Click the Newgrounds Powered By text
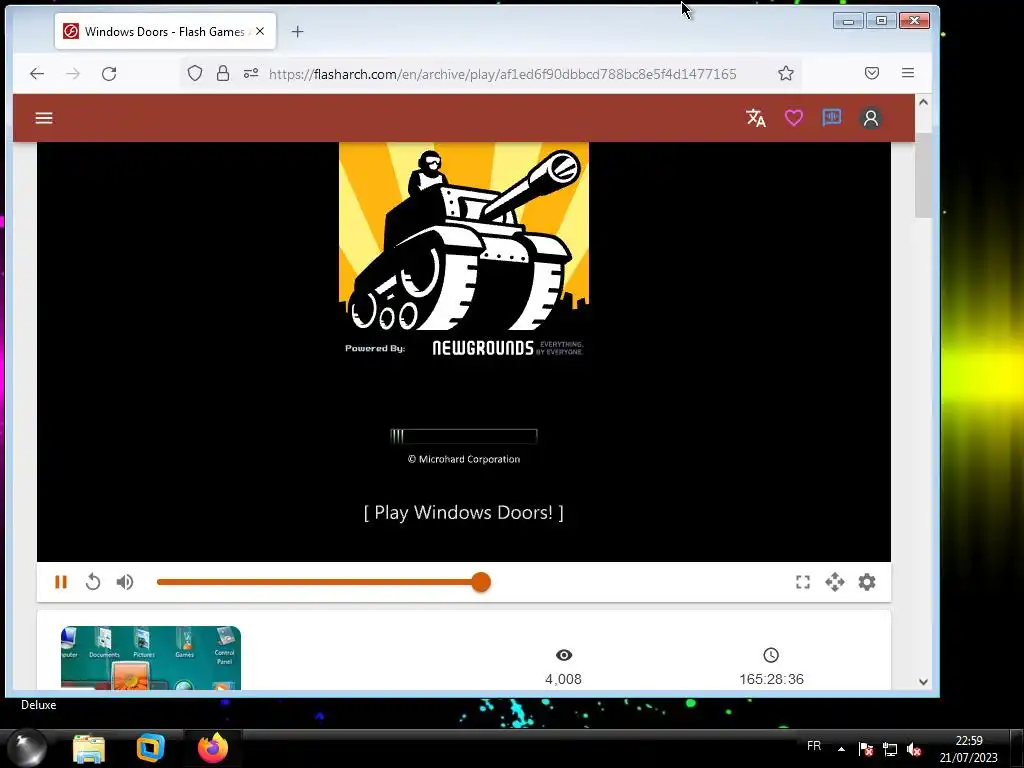This screenshot has height=768, width=1024. click(x=464, y=348)
